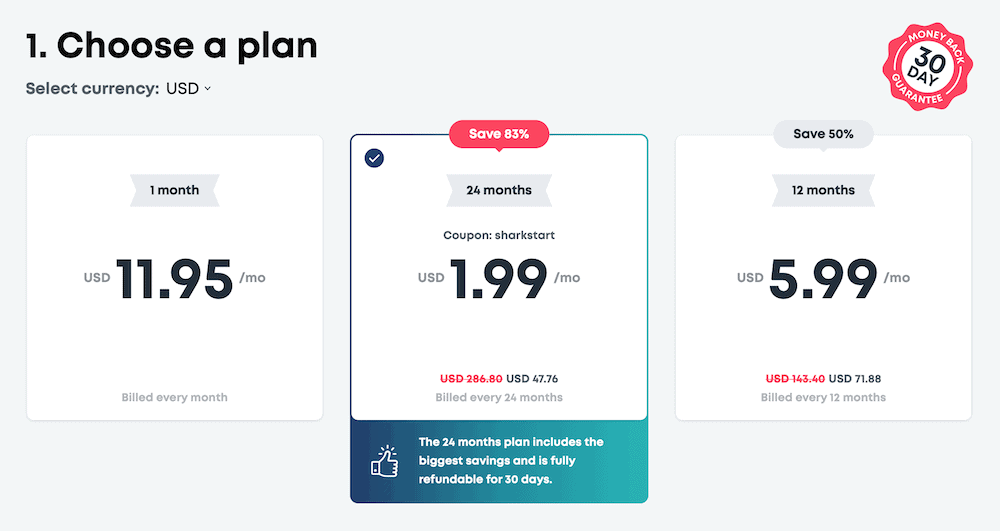Click the 30 day money back guarantee badge
Viewport: 1000px width, 531px height.
(x=925, y=67)
